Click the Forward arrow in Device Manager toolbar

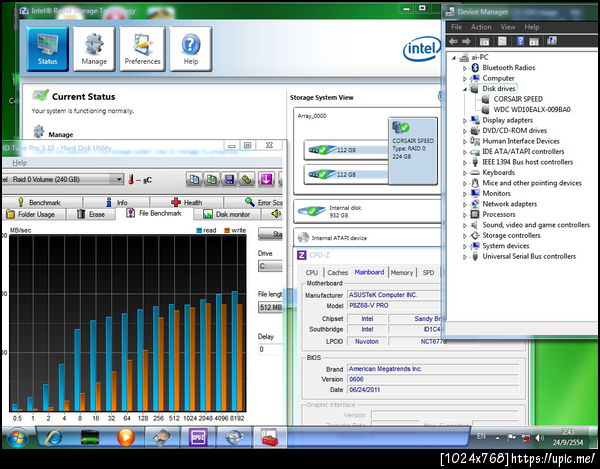click(466, 41)
